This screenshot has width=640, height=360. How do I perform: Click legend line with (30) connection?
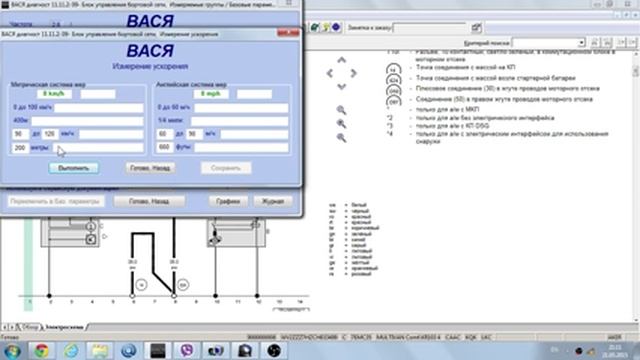point(508,89)
